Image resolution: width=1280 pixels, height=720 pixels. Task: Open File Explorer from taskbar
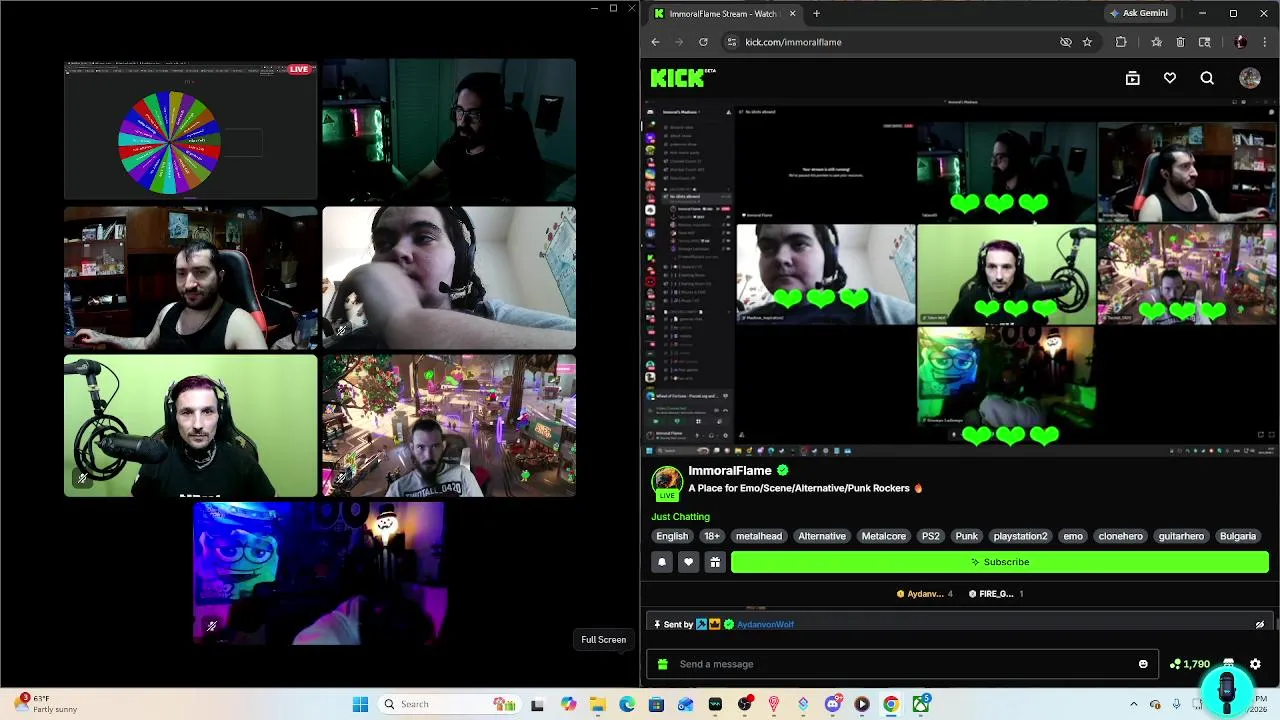coord(598,704)
